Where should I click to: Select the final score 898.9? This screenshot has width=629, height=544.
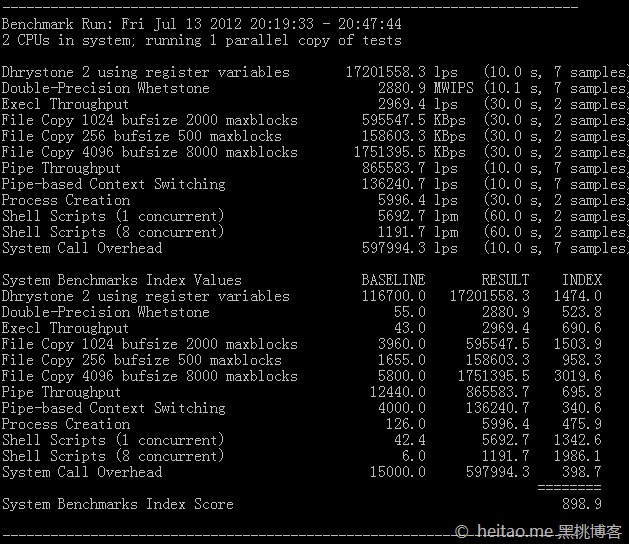(x=581, y=504)
